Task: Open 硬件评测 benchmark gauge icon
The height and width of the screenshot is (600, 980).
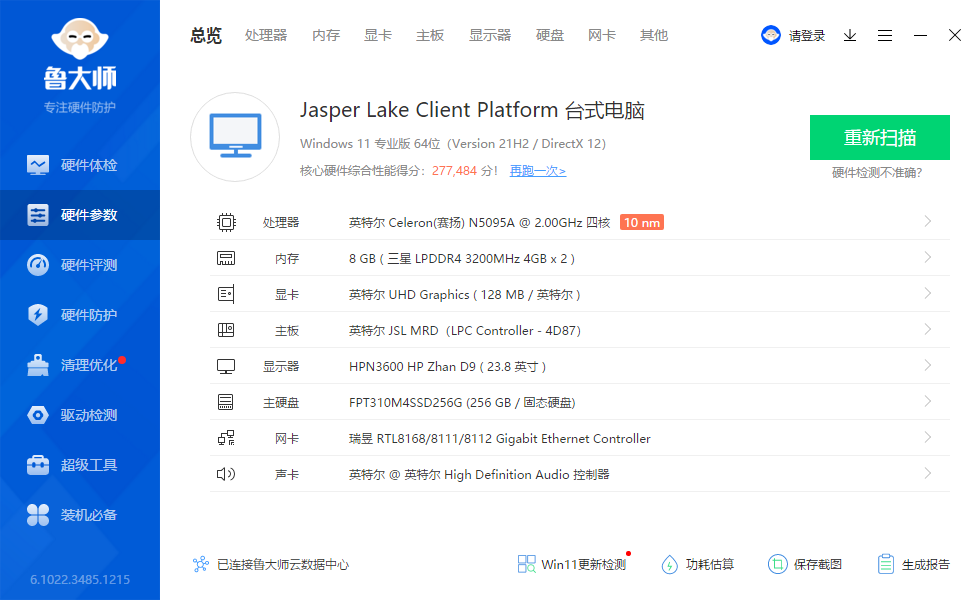Action: pos(38,265)
